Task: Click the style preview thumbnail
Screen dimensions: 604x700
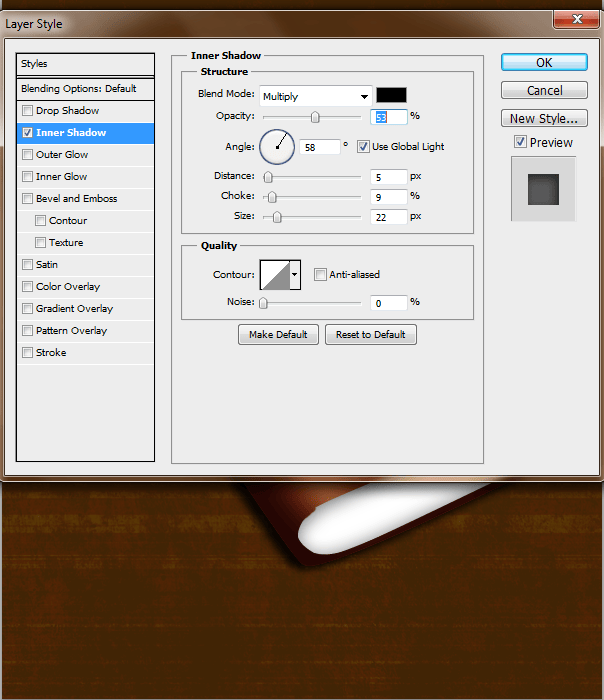Action: 543,188
